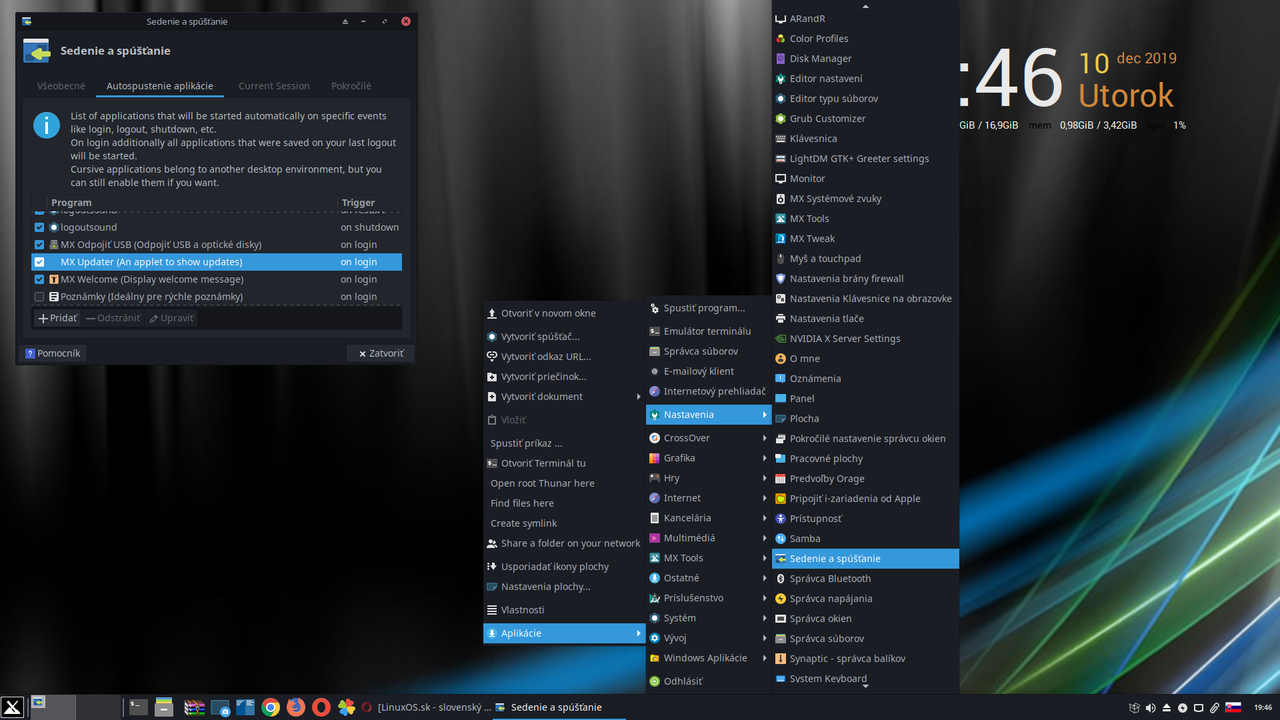Switch to LinuxOS.sk taskbar window button
Screen dimensions: 1280x720
[427, 707]
